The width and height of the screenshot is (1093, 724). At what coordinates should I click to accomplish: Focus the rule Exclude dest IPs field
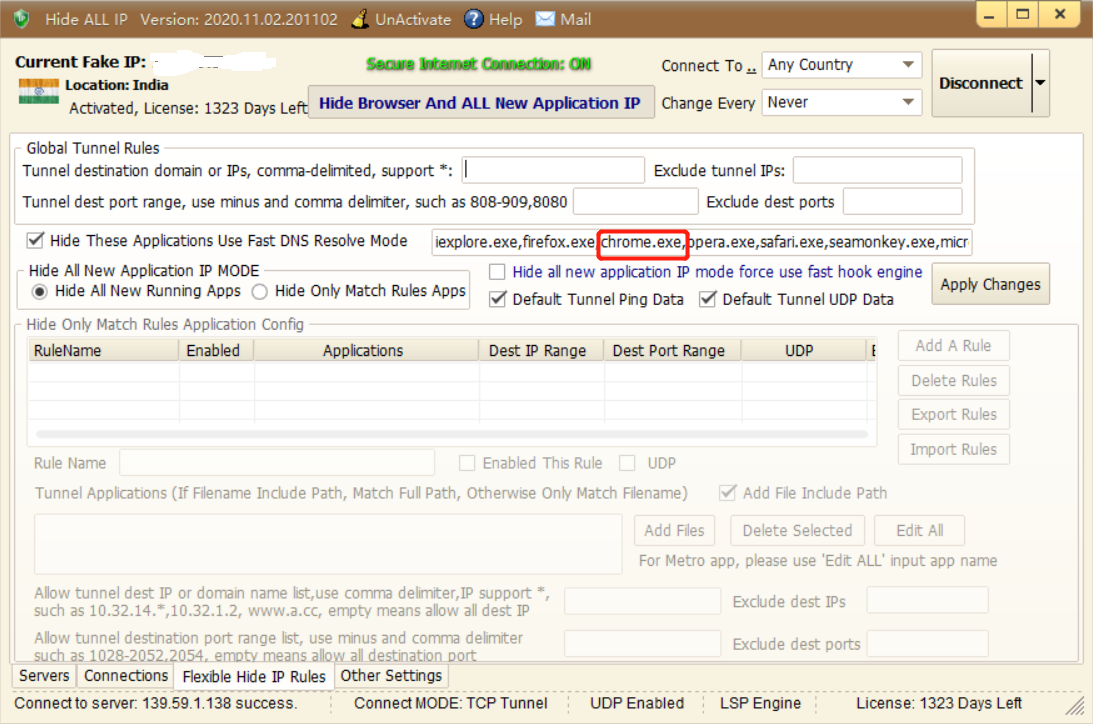pyautogui.click(x=927, y=601)
